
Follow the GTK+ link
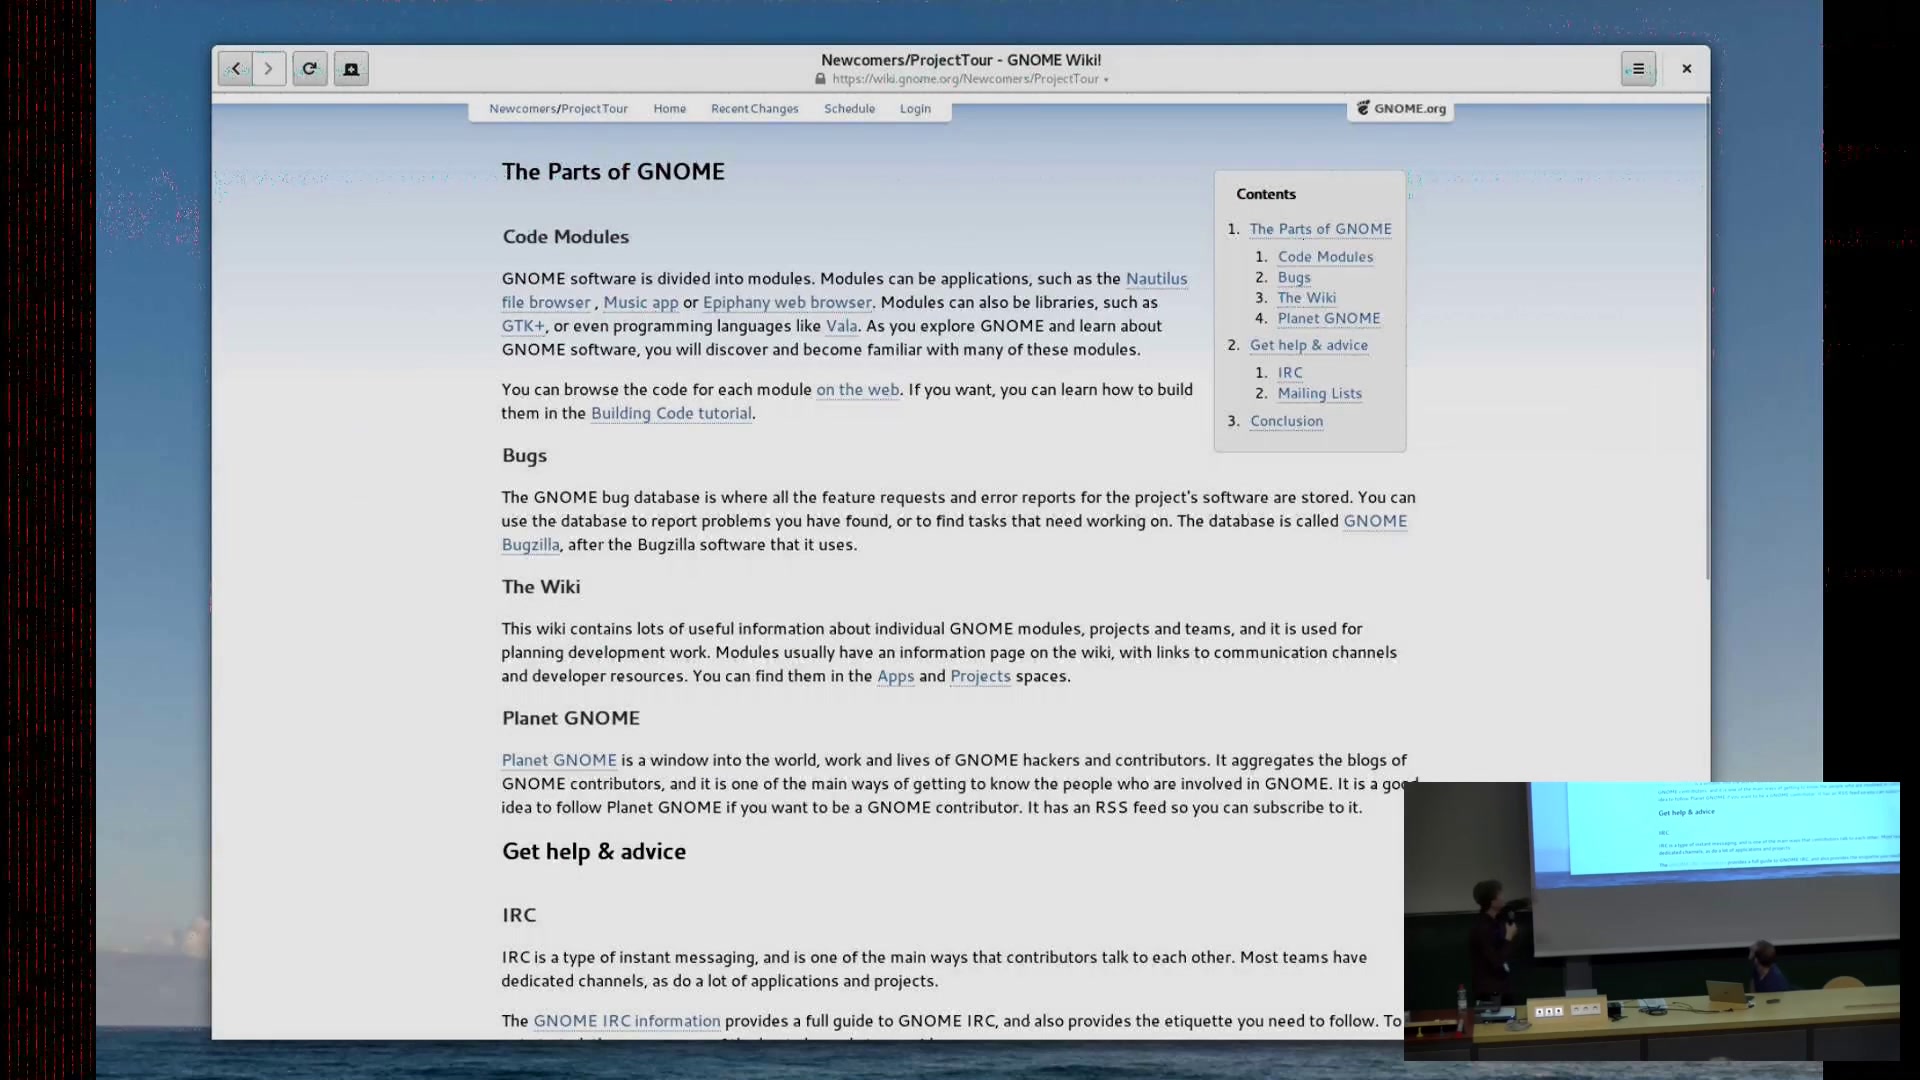click(523, 326)
